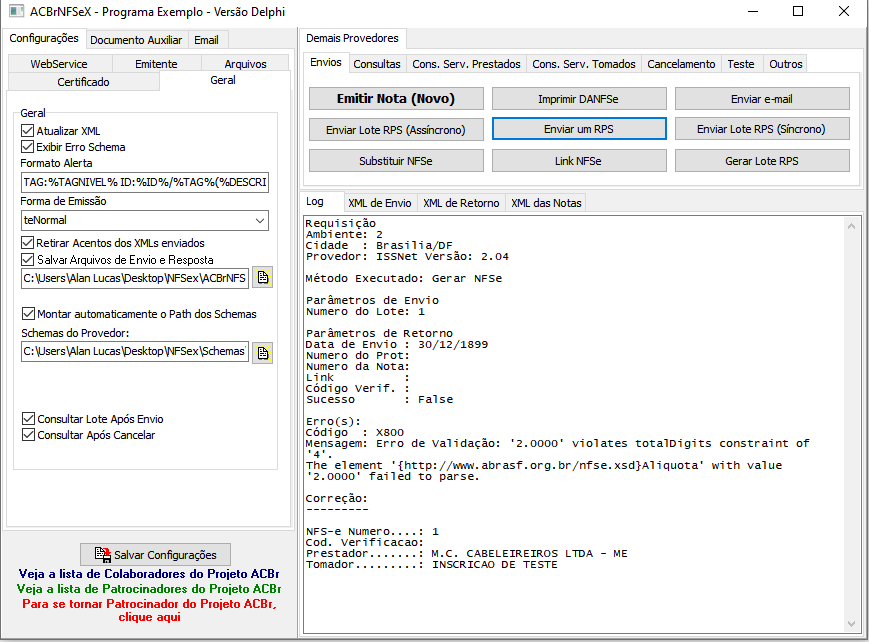
Task: Open the WebService tab
Action: [59, 64]
